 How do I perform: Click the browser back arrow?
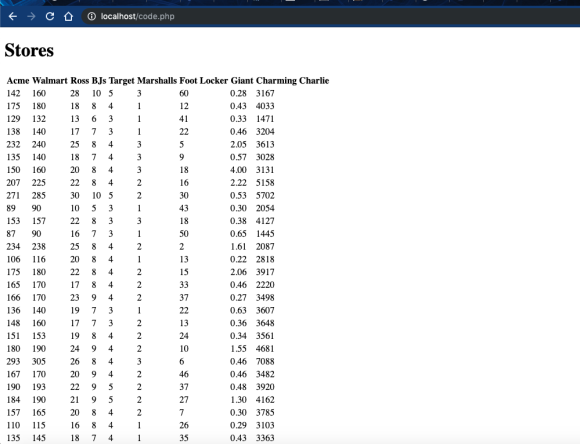click(13, 16)
